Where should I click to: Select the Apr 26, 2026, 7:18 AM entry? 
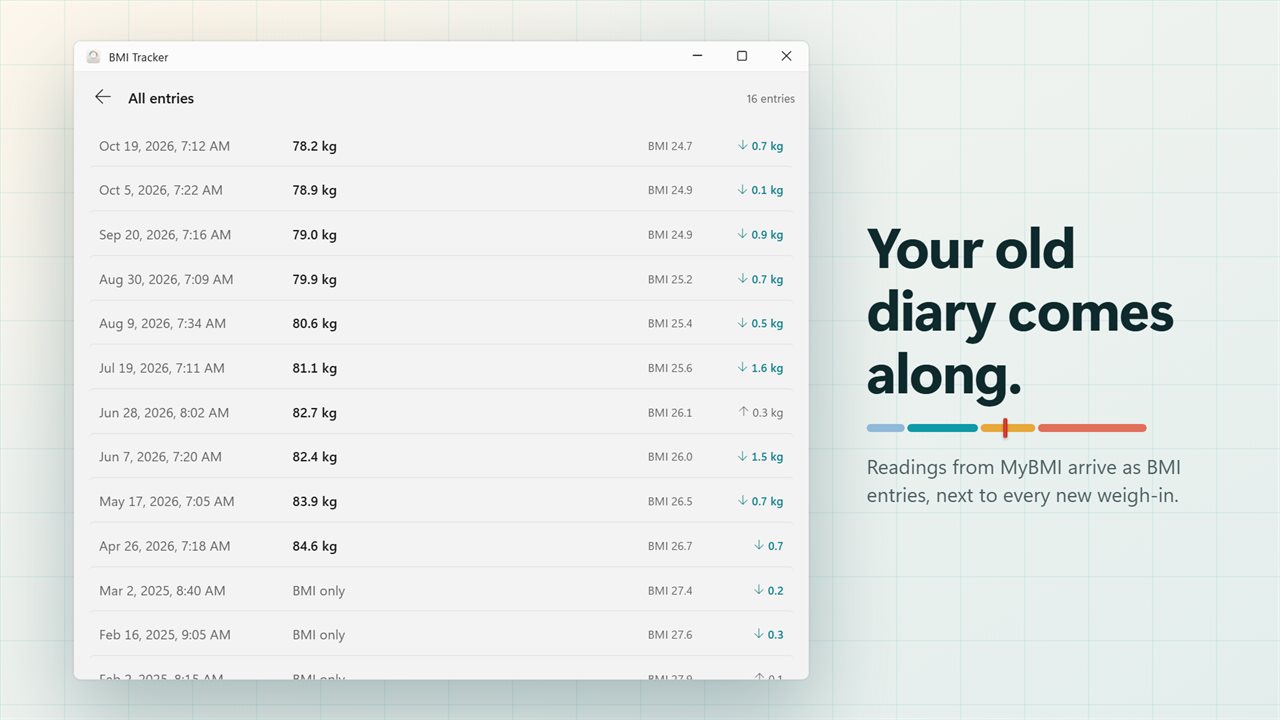441,546
